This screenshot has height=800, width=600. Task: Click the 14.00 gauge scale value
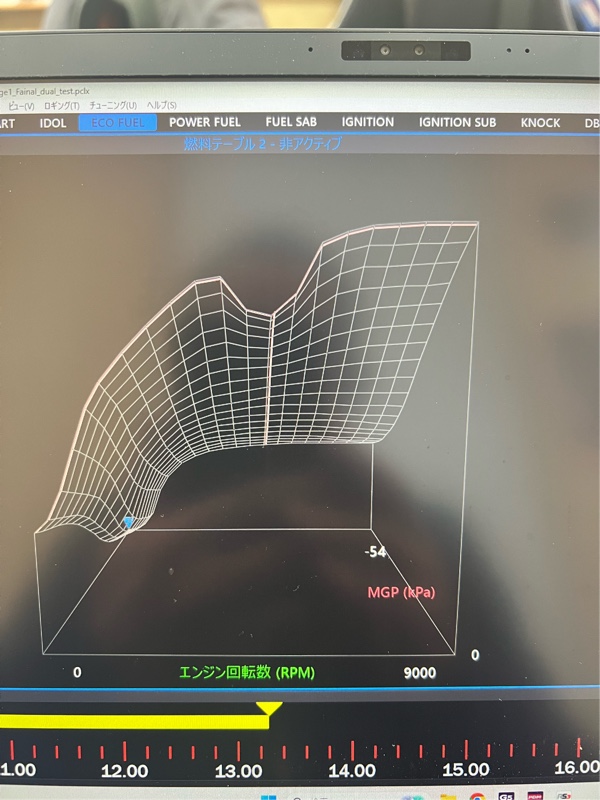tap(352, 770)
